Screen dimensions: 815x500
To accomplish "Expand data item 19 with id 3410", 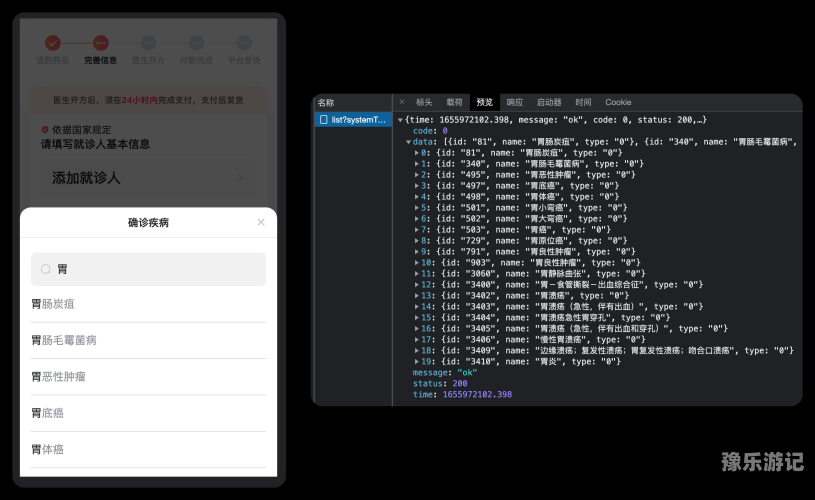I will 417,361.
